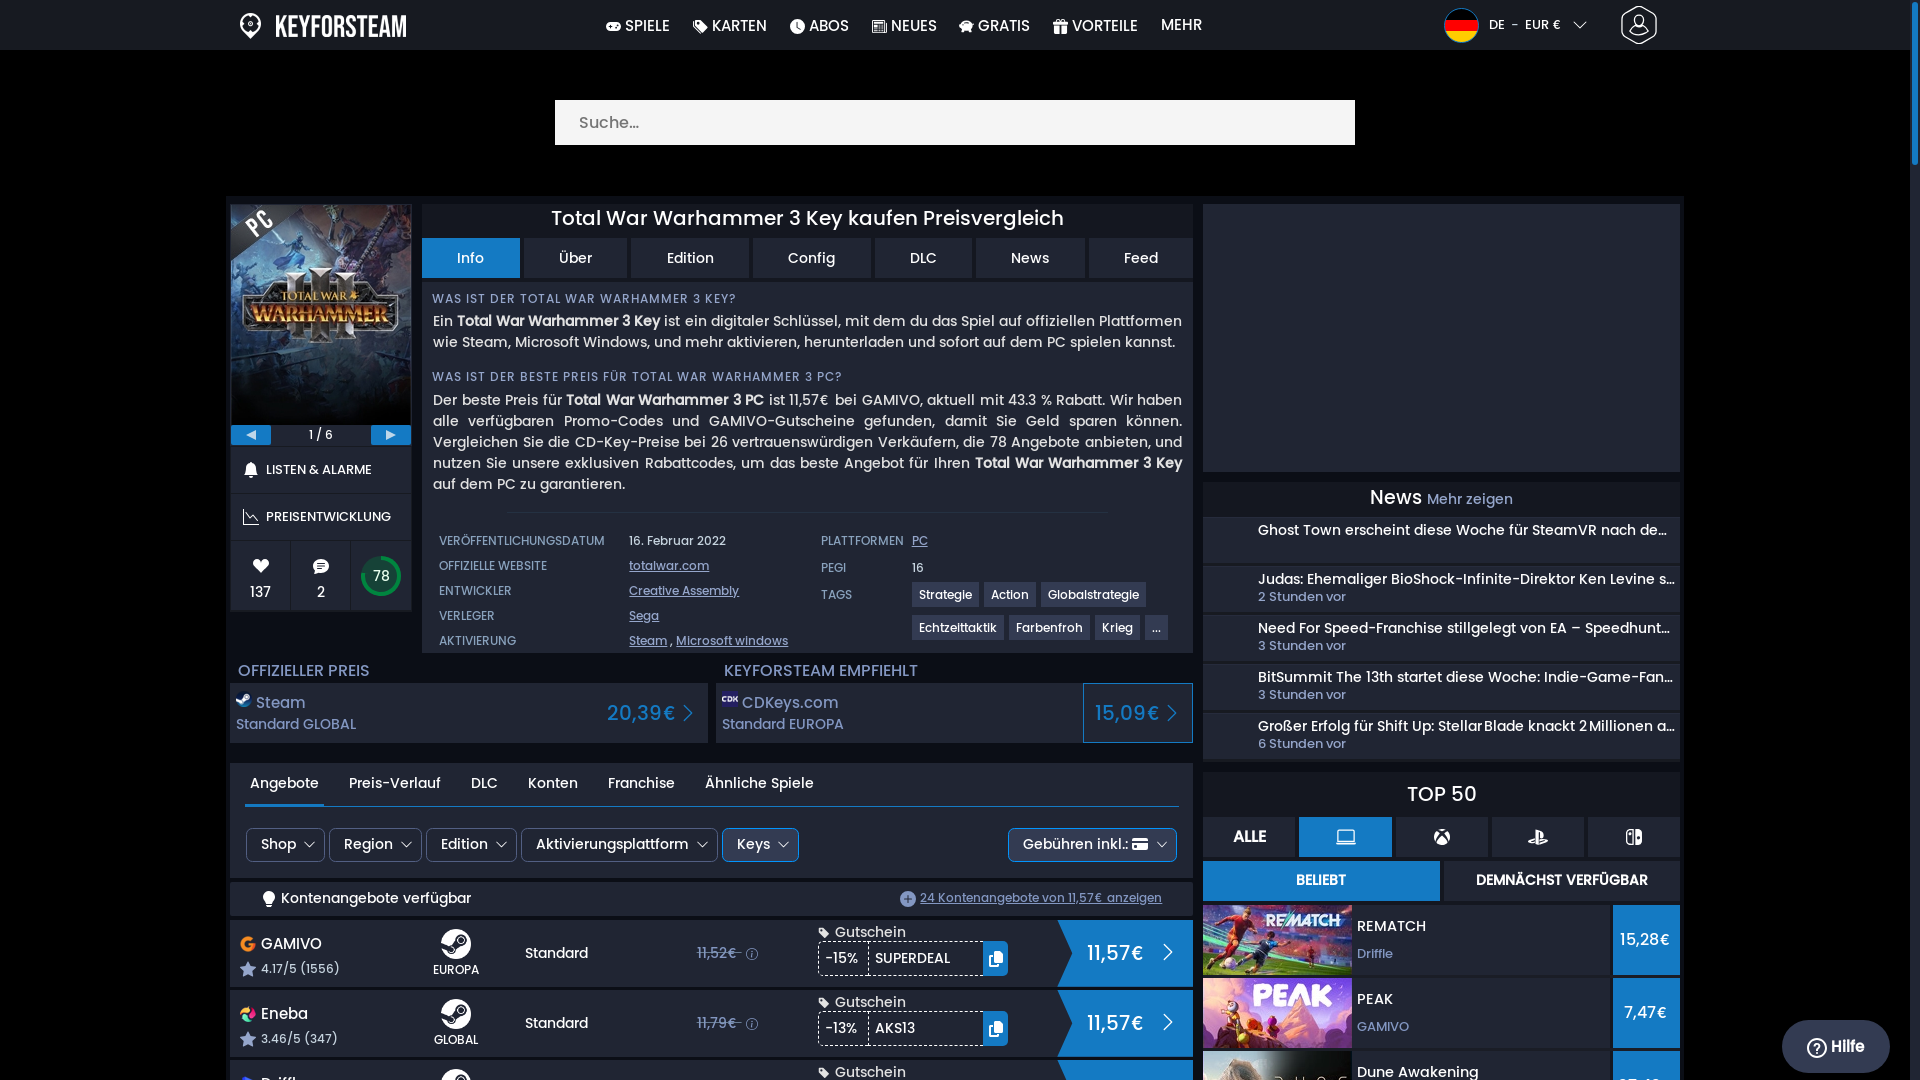This screenshot has height=1080, width=1920.
Task: Open Listen & Alarme bell
Action: [x=321, y=470]
